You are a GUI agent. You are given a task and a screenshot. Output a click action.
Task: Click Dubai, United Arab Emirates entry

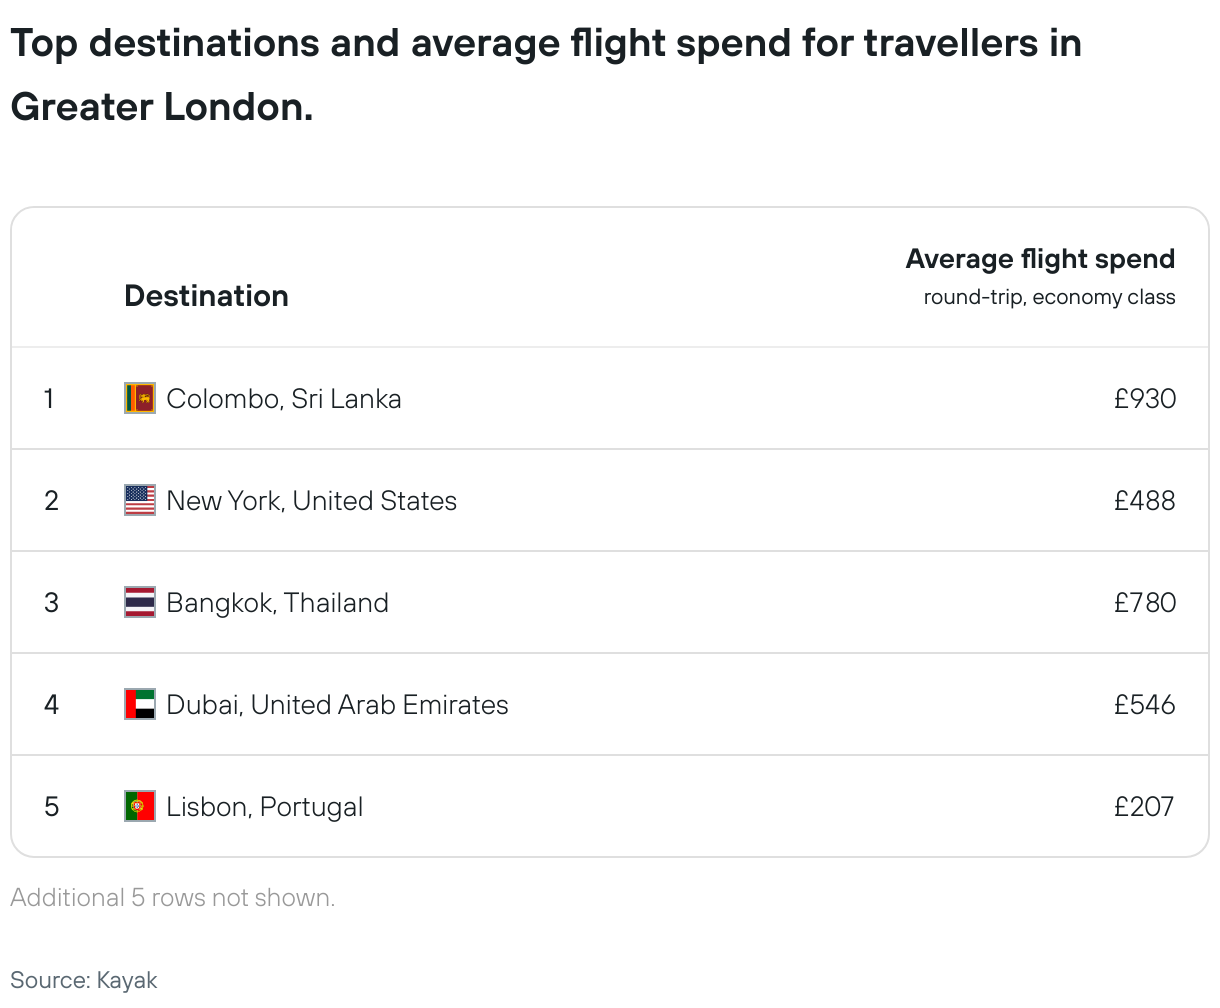[x=337, y=705]
